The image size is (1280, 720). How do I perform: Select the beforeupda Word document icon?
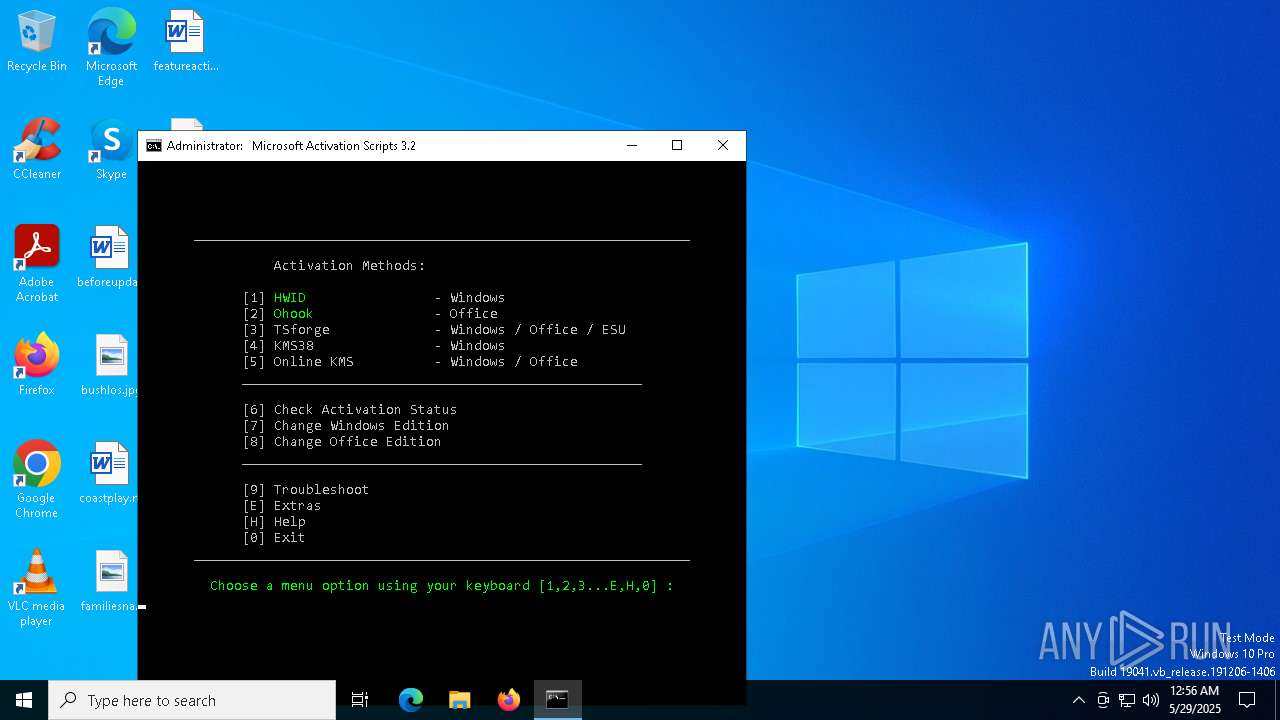point(108,258)
